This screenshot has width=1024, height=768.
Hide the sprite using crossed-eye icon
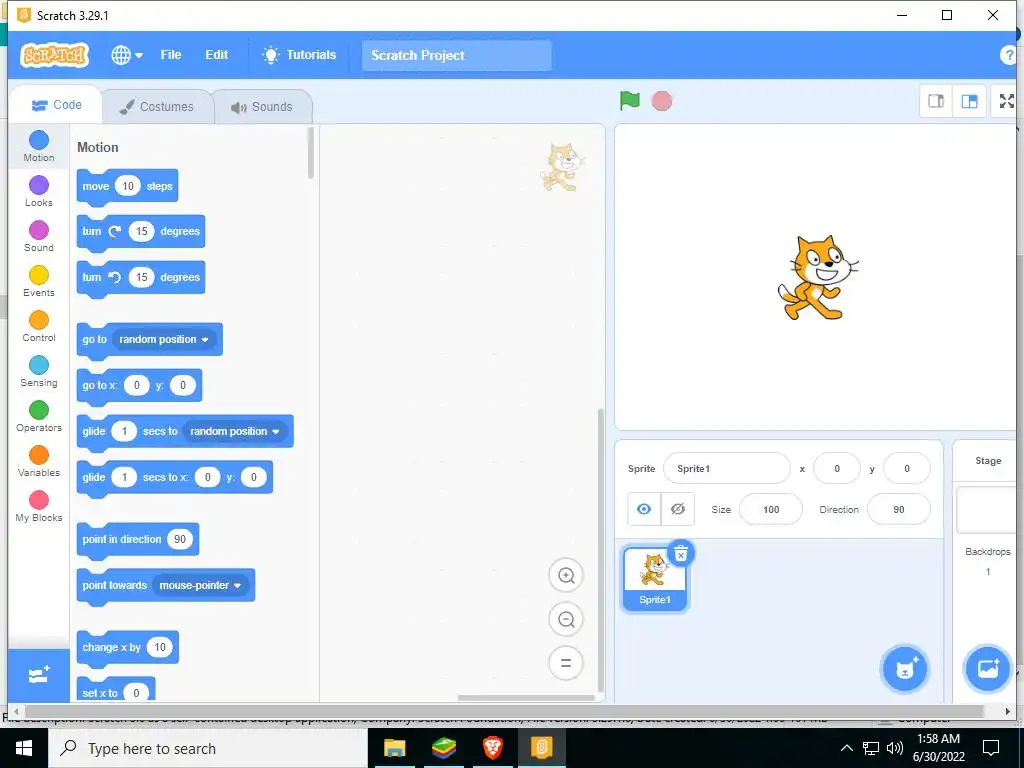pyautogui.click(x=678, y=509)
